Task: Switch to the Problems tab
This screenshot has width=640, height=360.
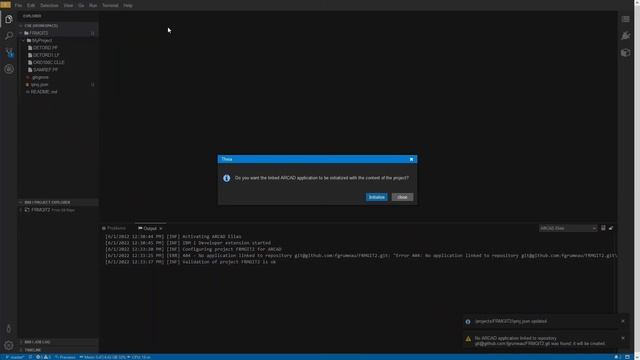Action: [114, 228]
